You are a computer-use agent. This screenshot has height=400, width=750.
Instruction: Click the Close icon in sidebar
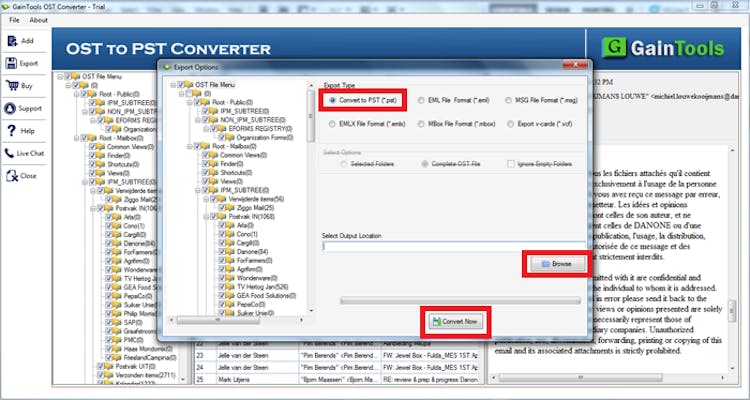coord(12,176)
